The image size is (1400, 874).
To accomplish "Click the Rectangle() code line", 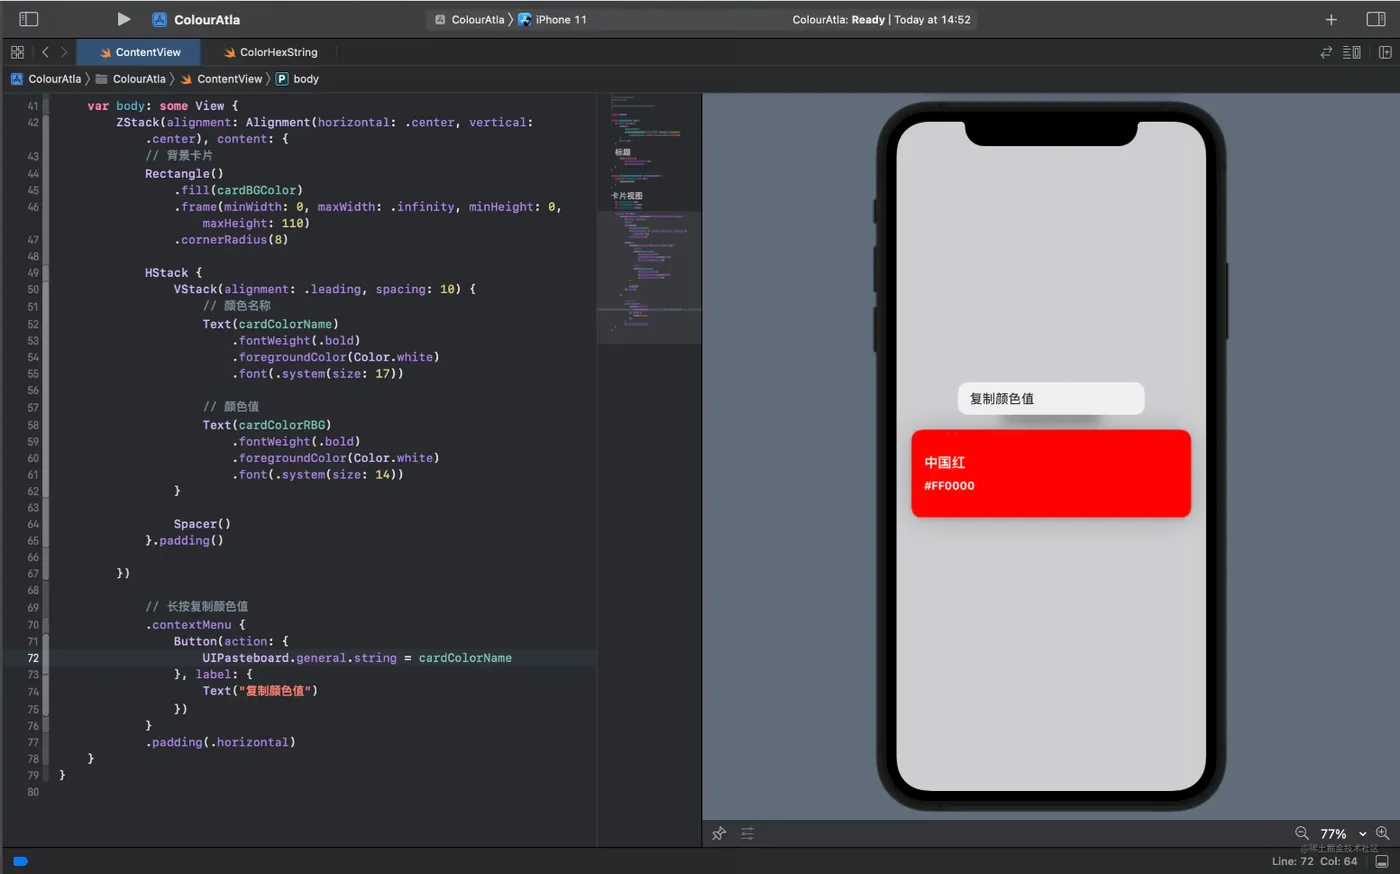I will click(184, 174).
